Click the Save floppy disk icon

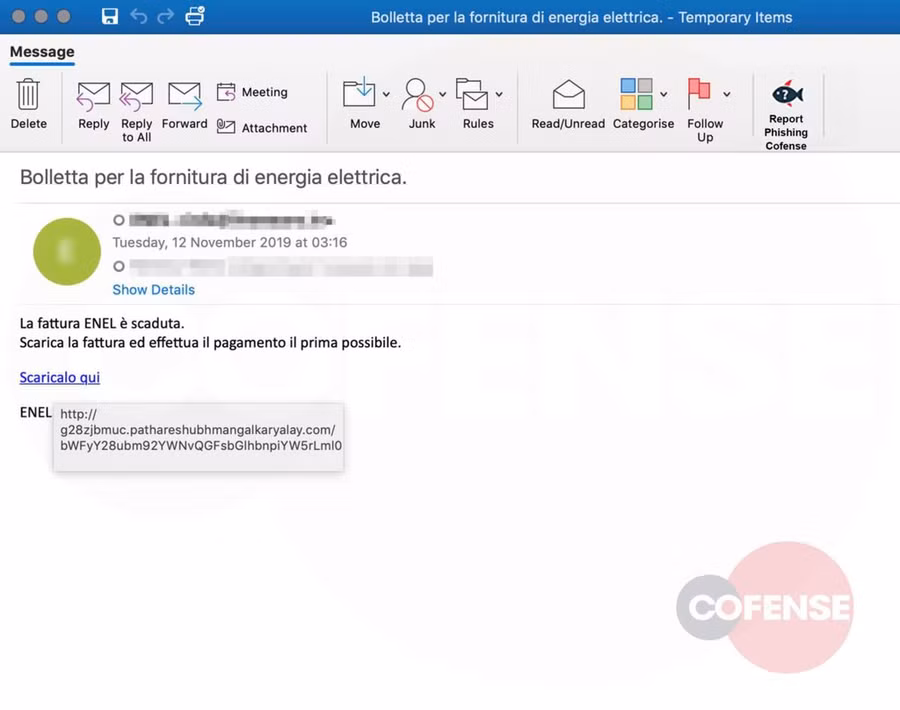click(110, 17)
